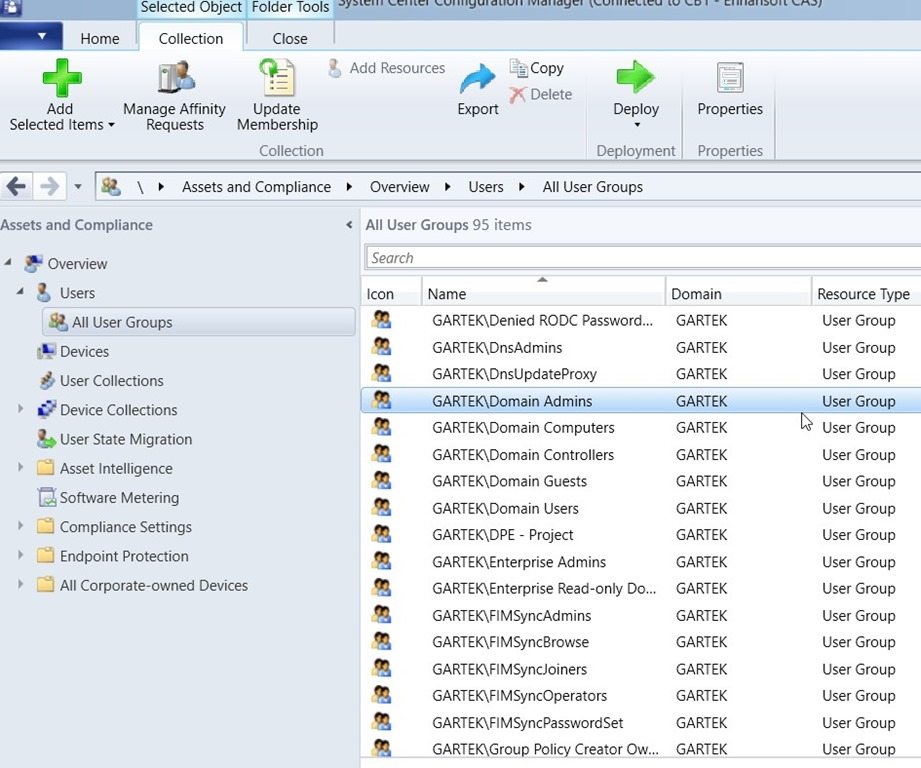The width and height of the screenshot is (921, 768).
Task: Expand the Endpoint Protection node
Action: (21, 554)
